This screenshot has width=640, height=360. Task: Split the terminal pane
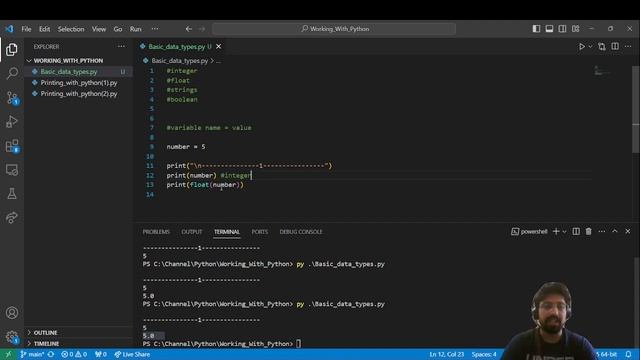pyautogui.click(x=576, y=231)
